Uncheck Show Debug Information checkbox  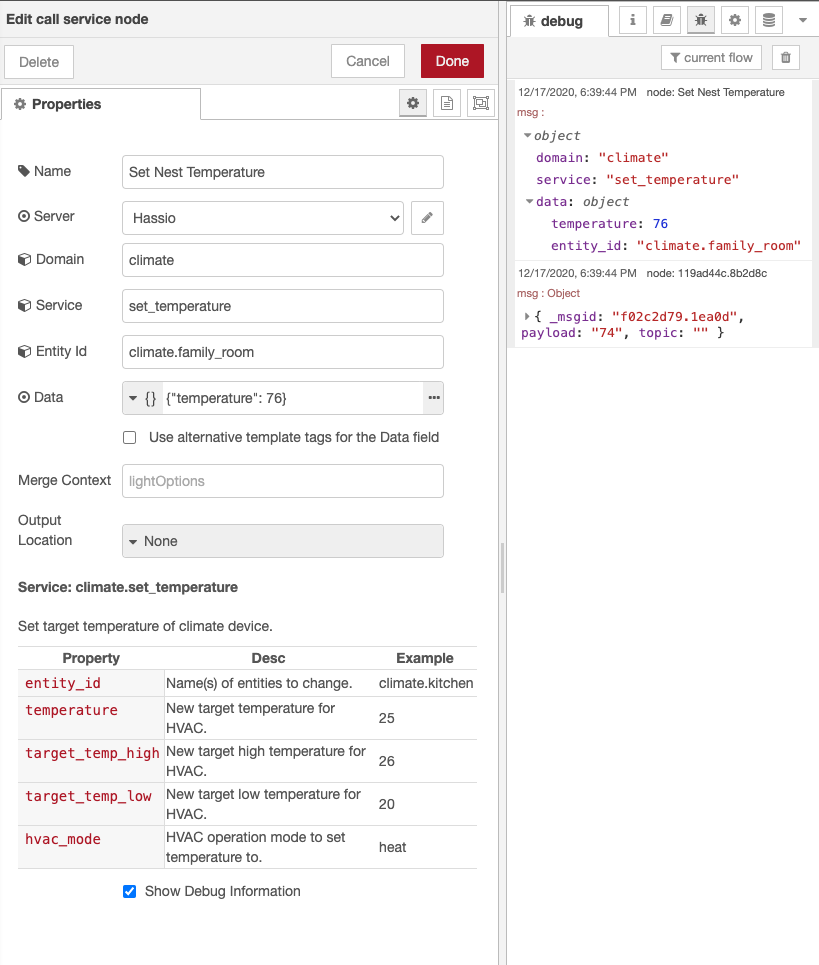tap(129, 891)
